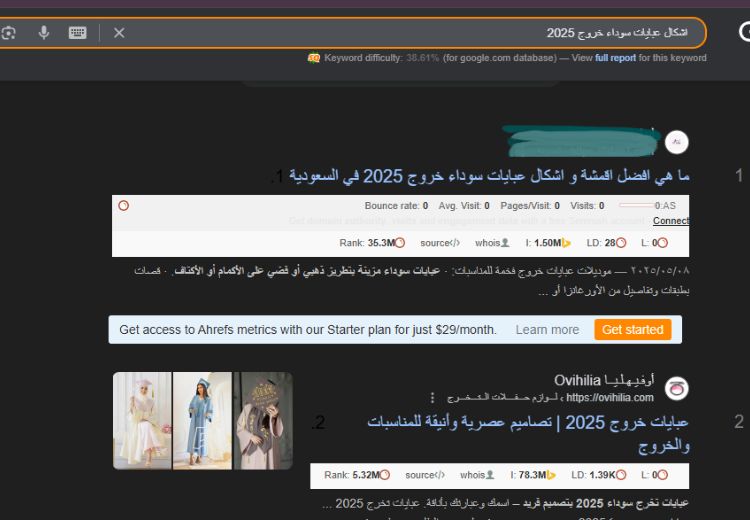Open the beige embroidered abaya thumbnail
This screenshot has width=750, height=520.
pyautogui.click(x=263, y=420)
